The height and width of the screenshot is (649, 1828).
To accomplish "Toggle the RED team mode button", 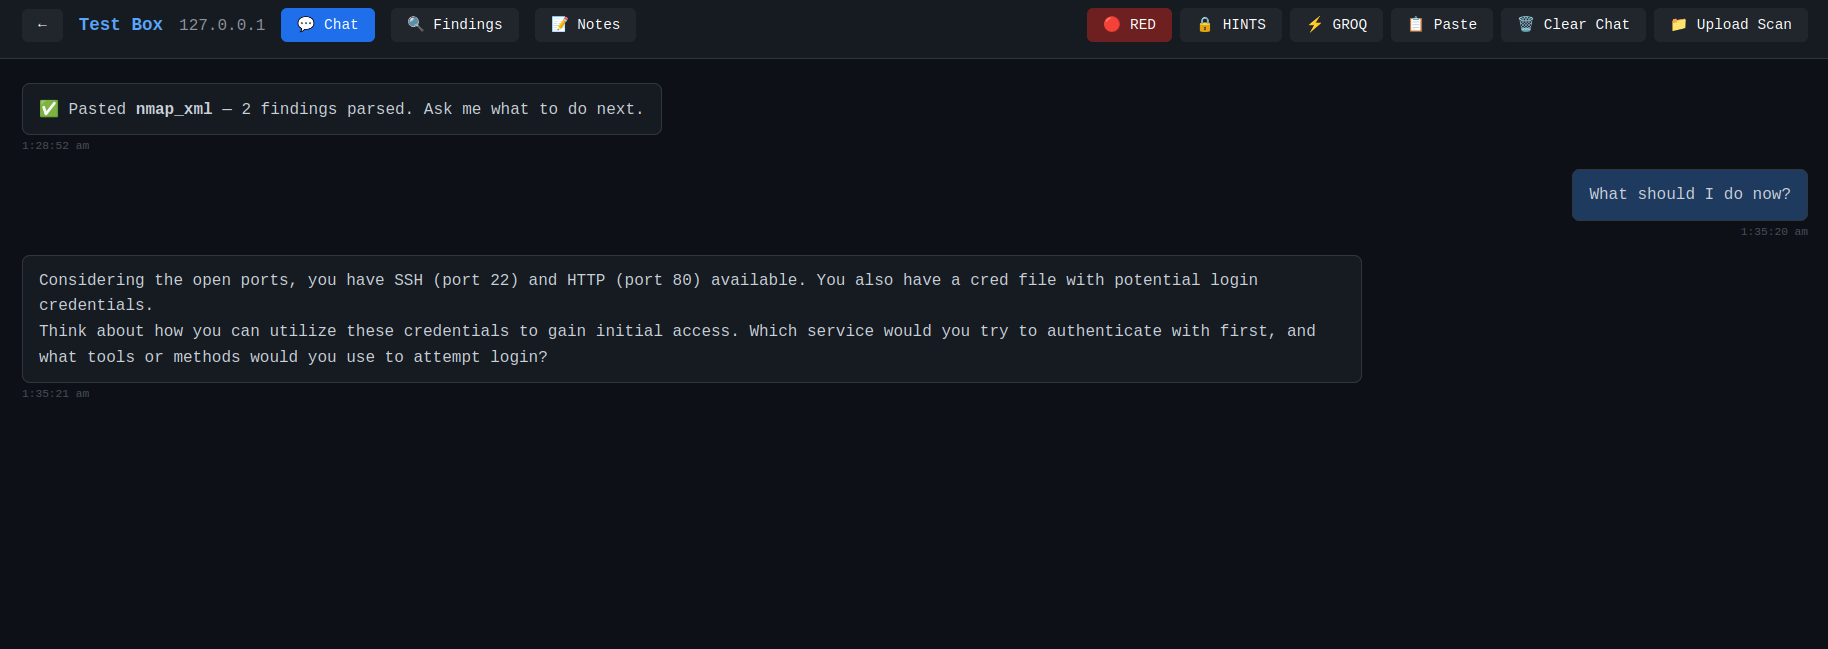I will tap(1129, 25).
